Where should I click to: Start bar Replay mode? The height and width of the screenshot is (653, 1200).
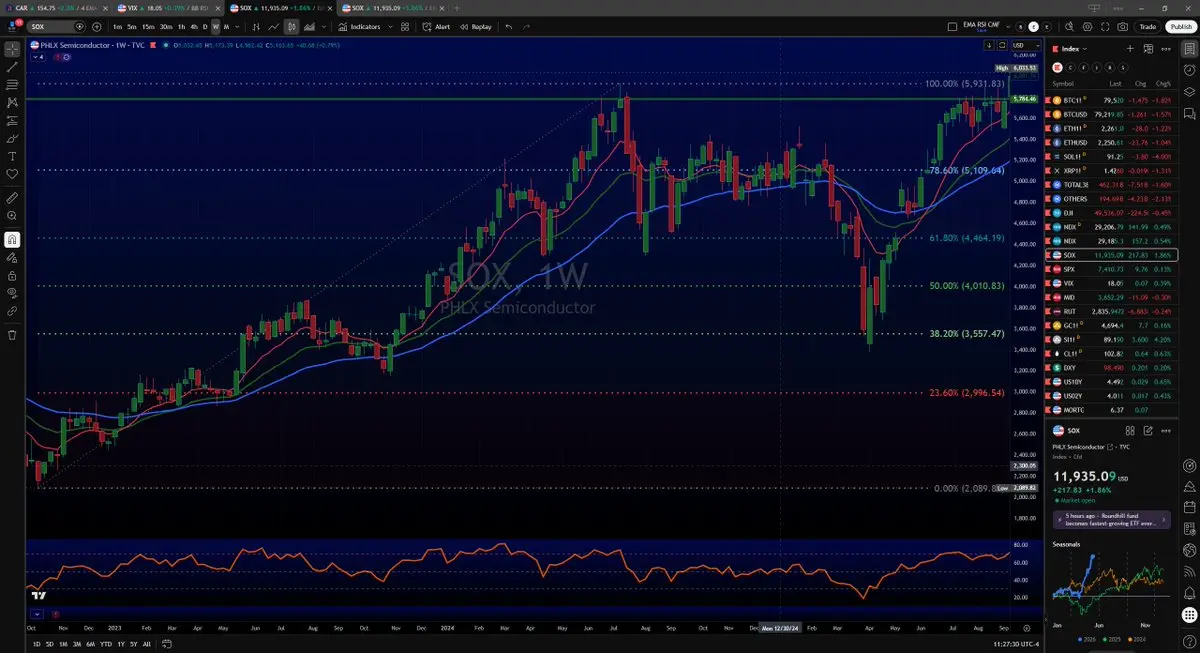pyautogui.click(x=476, y=26)
